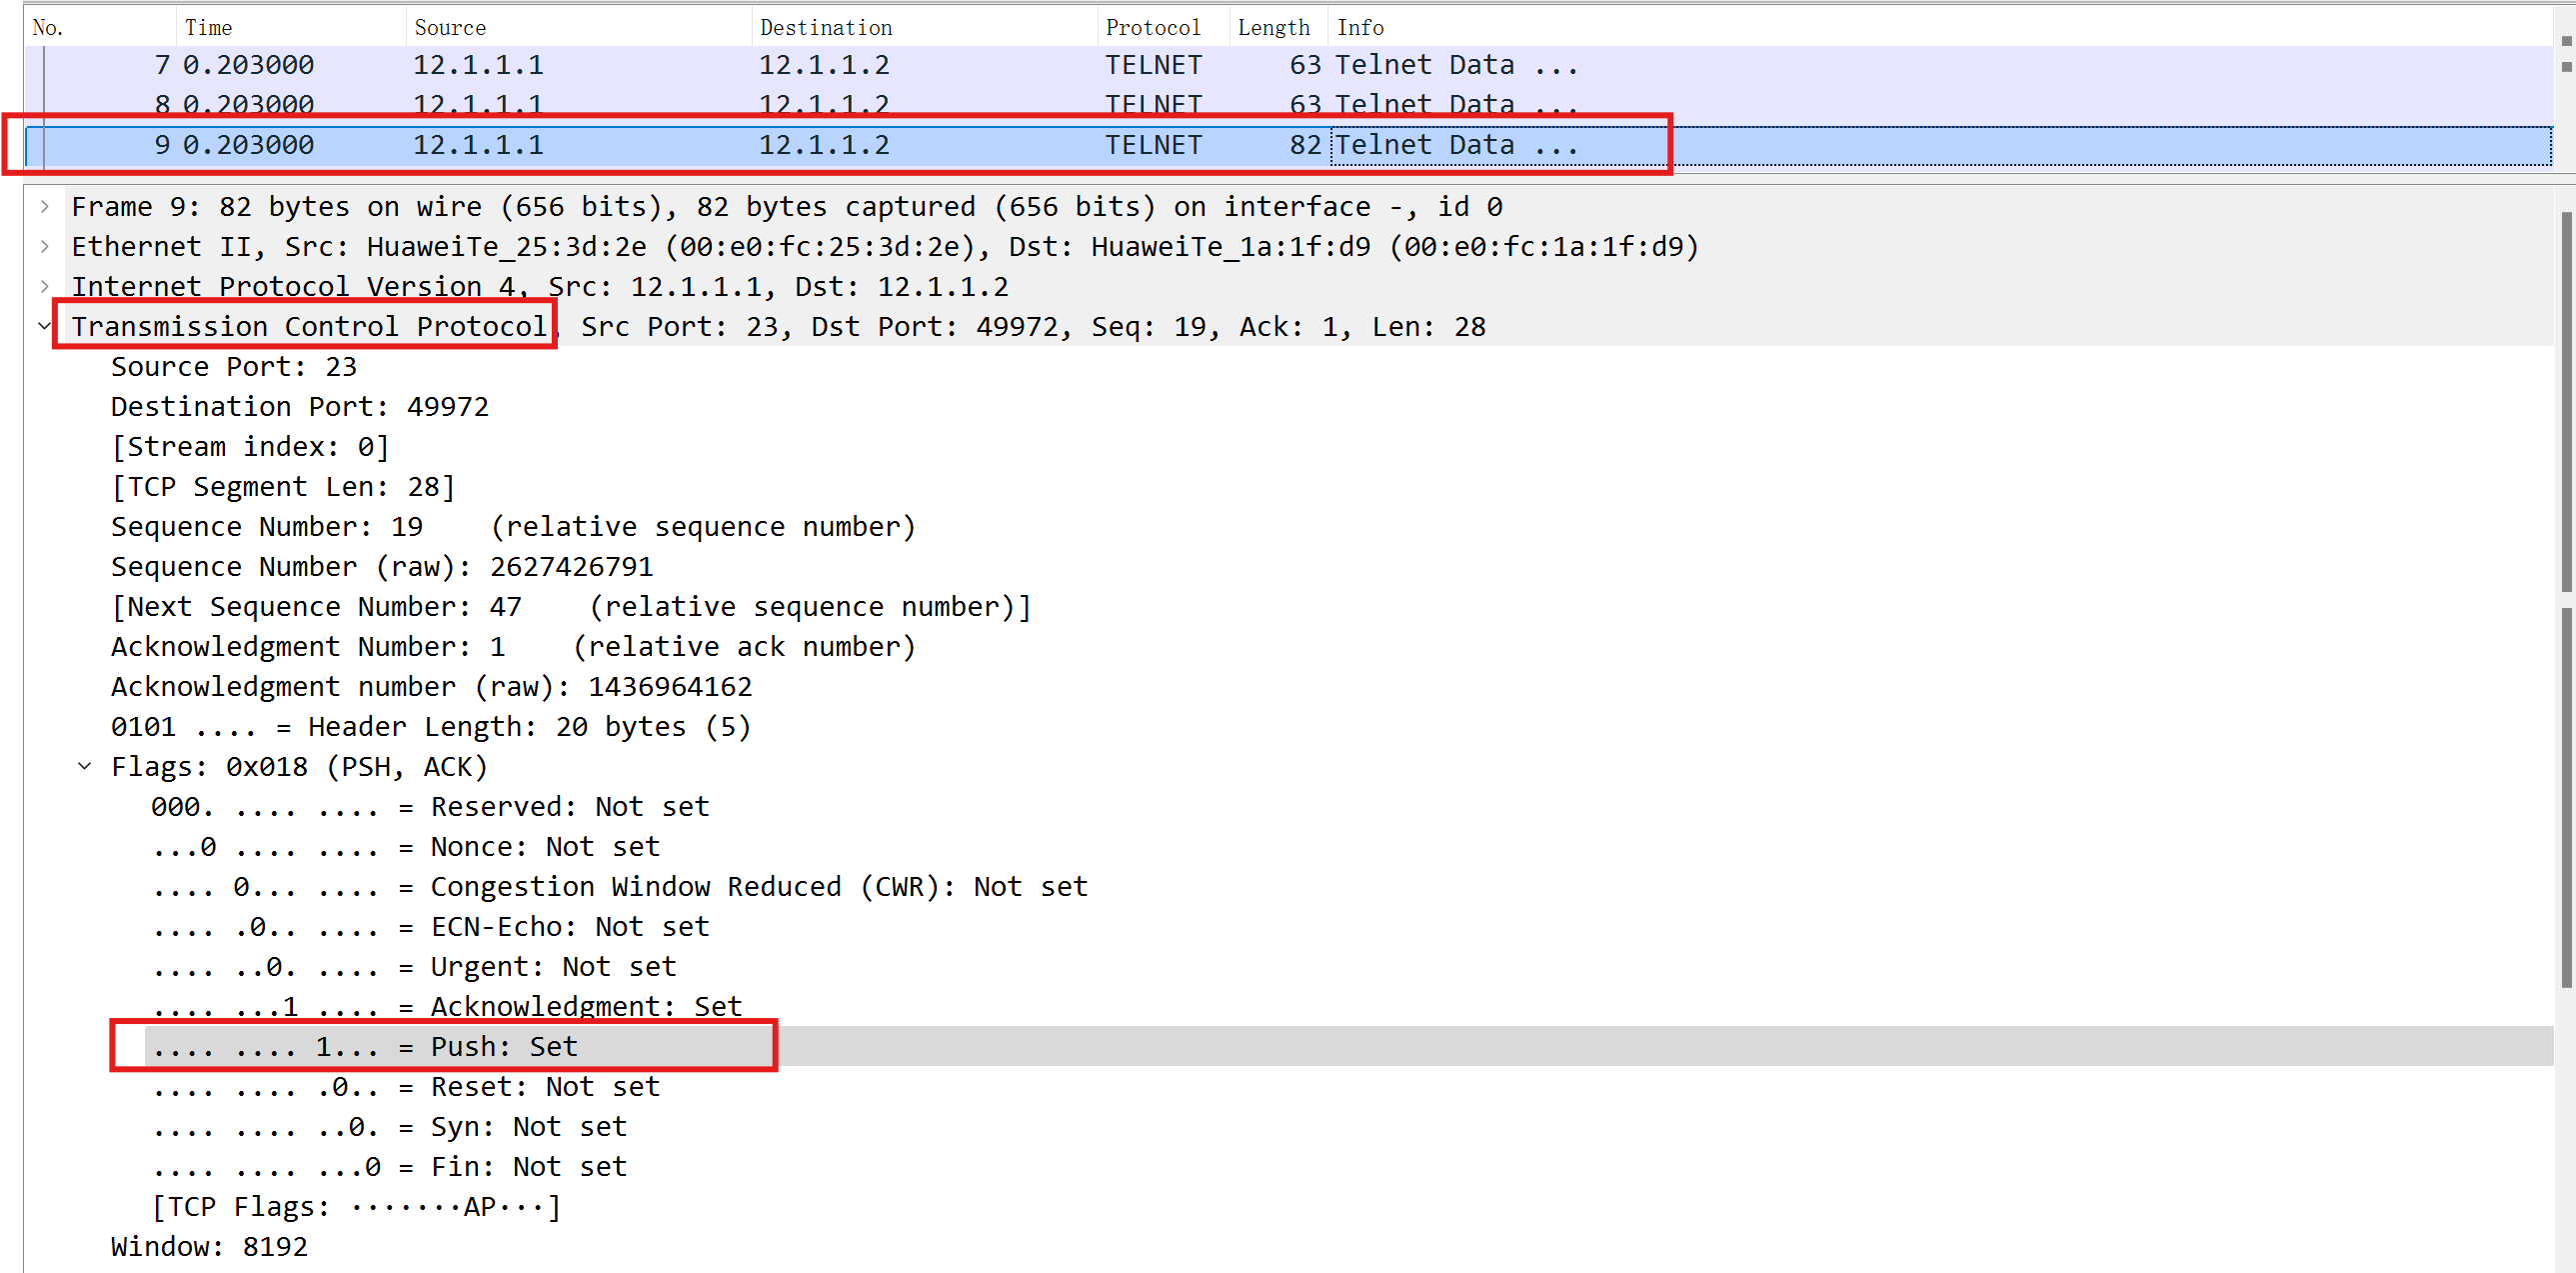Viewport: 2576px width, 1273px height.
Task: Expand the Frame 9 tree node
Action: click(x=45, y=207)
